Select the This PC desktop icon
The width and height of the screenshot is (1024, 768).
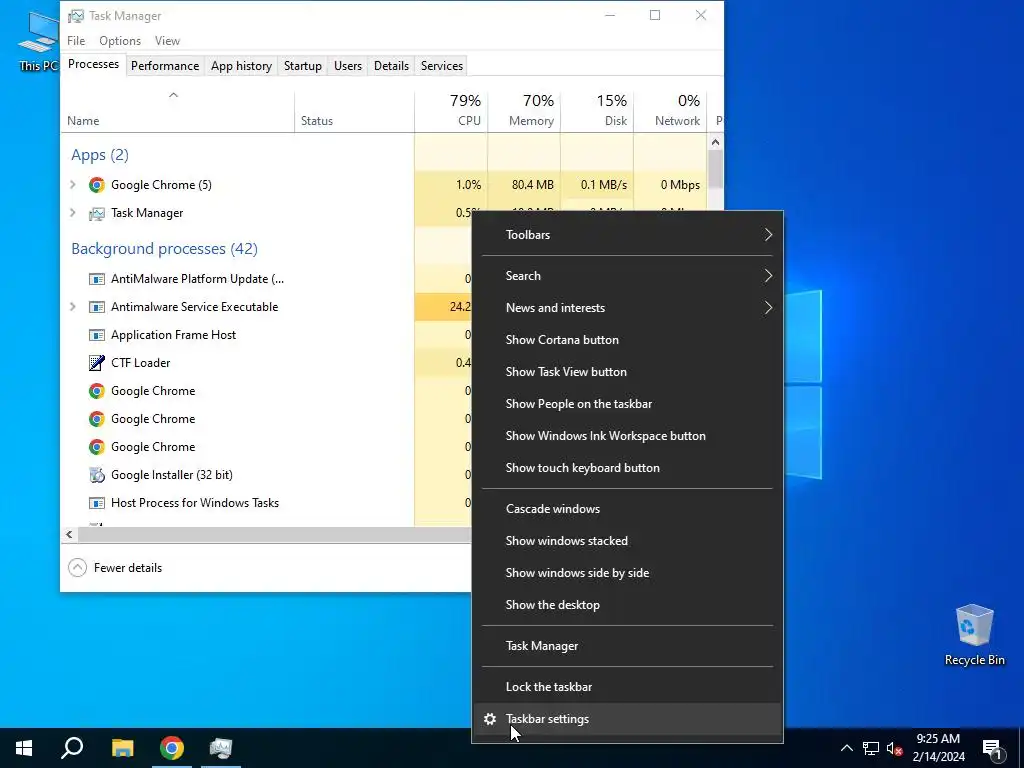[38, 41]
